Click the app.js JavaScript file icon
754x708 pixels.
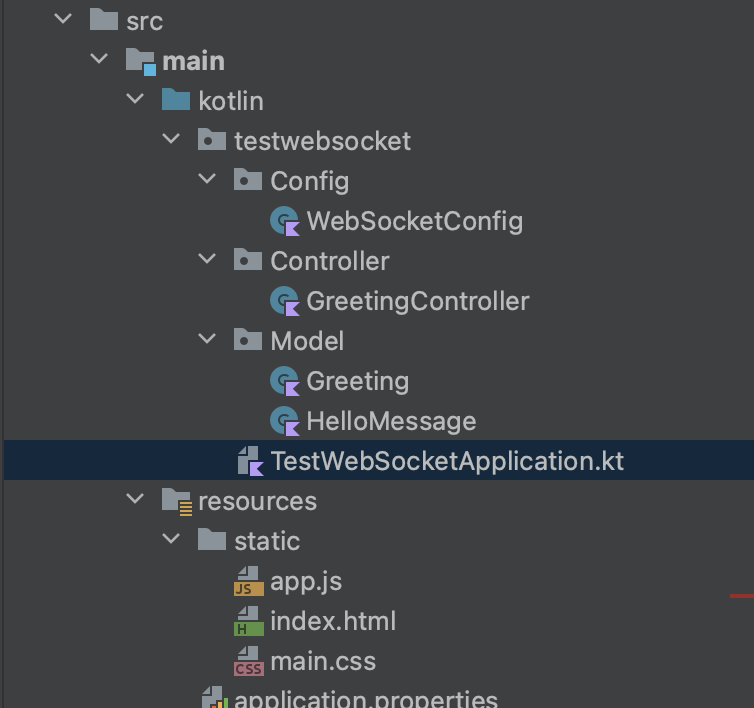tap(247, 581)
